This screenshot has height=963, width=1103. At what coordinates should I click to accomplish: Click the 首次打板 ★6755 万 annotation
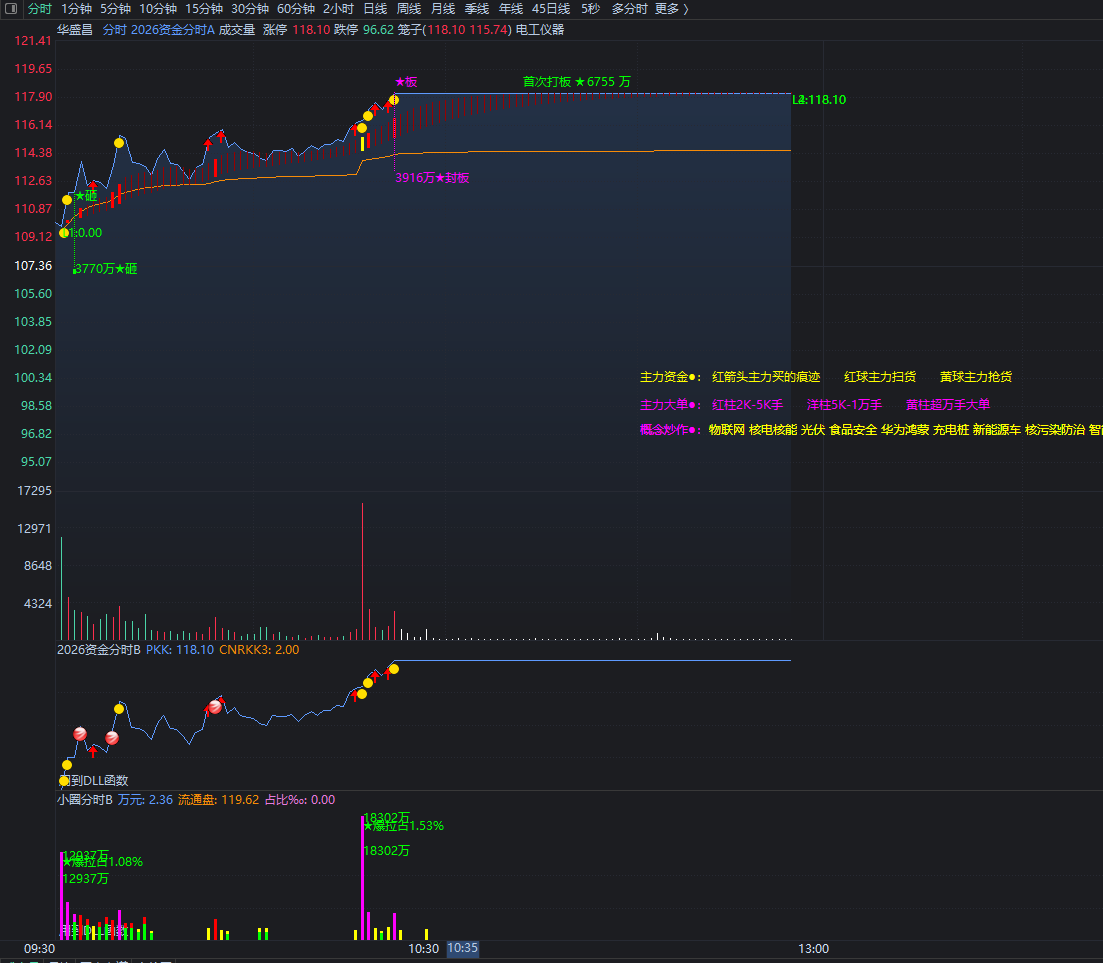(x=577, y=82)
